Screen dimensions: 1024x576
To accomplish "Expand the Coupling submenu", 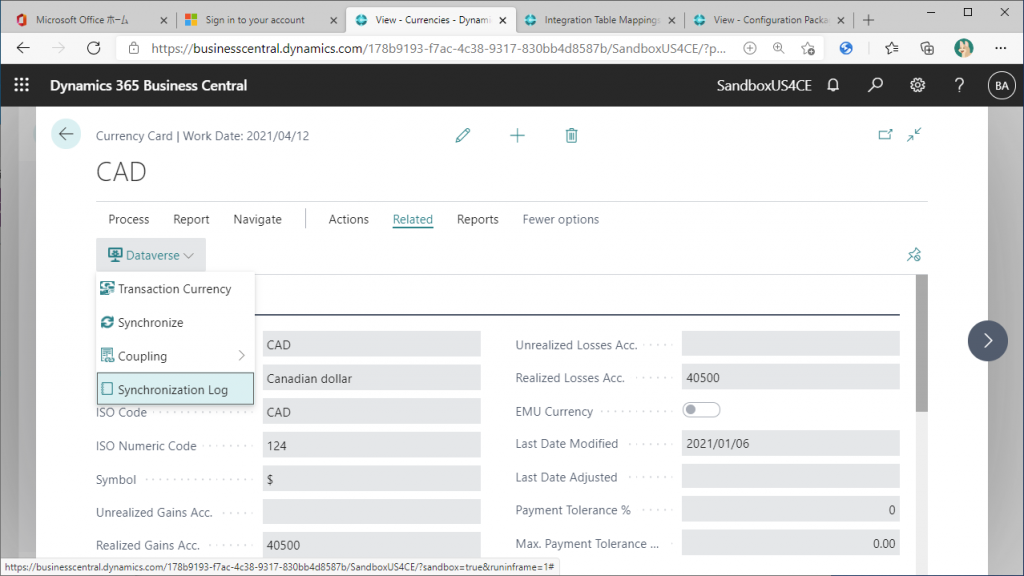I will pyautogui.click(x=175, y=356).
